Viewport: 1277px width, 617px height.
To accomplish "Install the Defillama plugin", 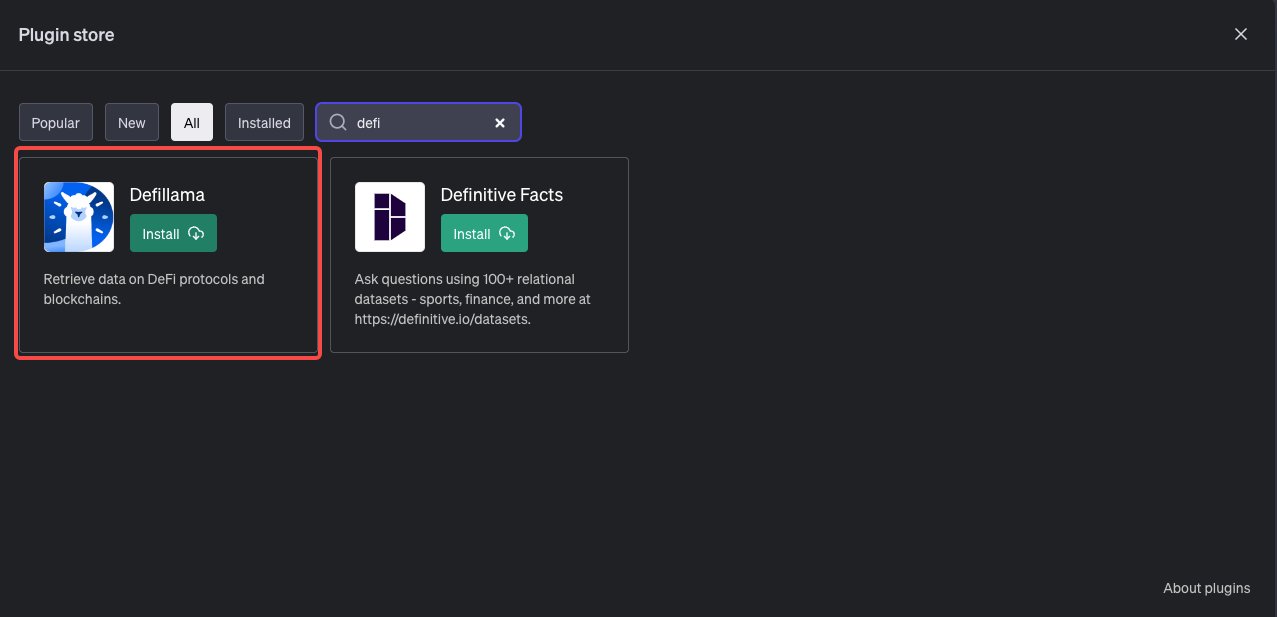I will tap(173, 234).
